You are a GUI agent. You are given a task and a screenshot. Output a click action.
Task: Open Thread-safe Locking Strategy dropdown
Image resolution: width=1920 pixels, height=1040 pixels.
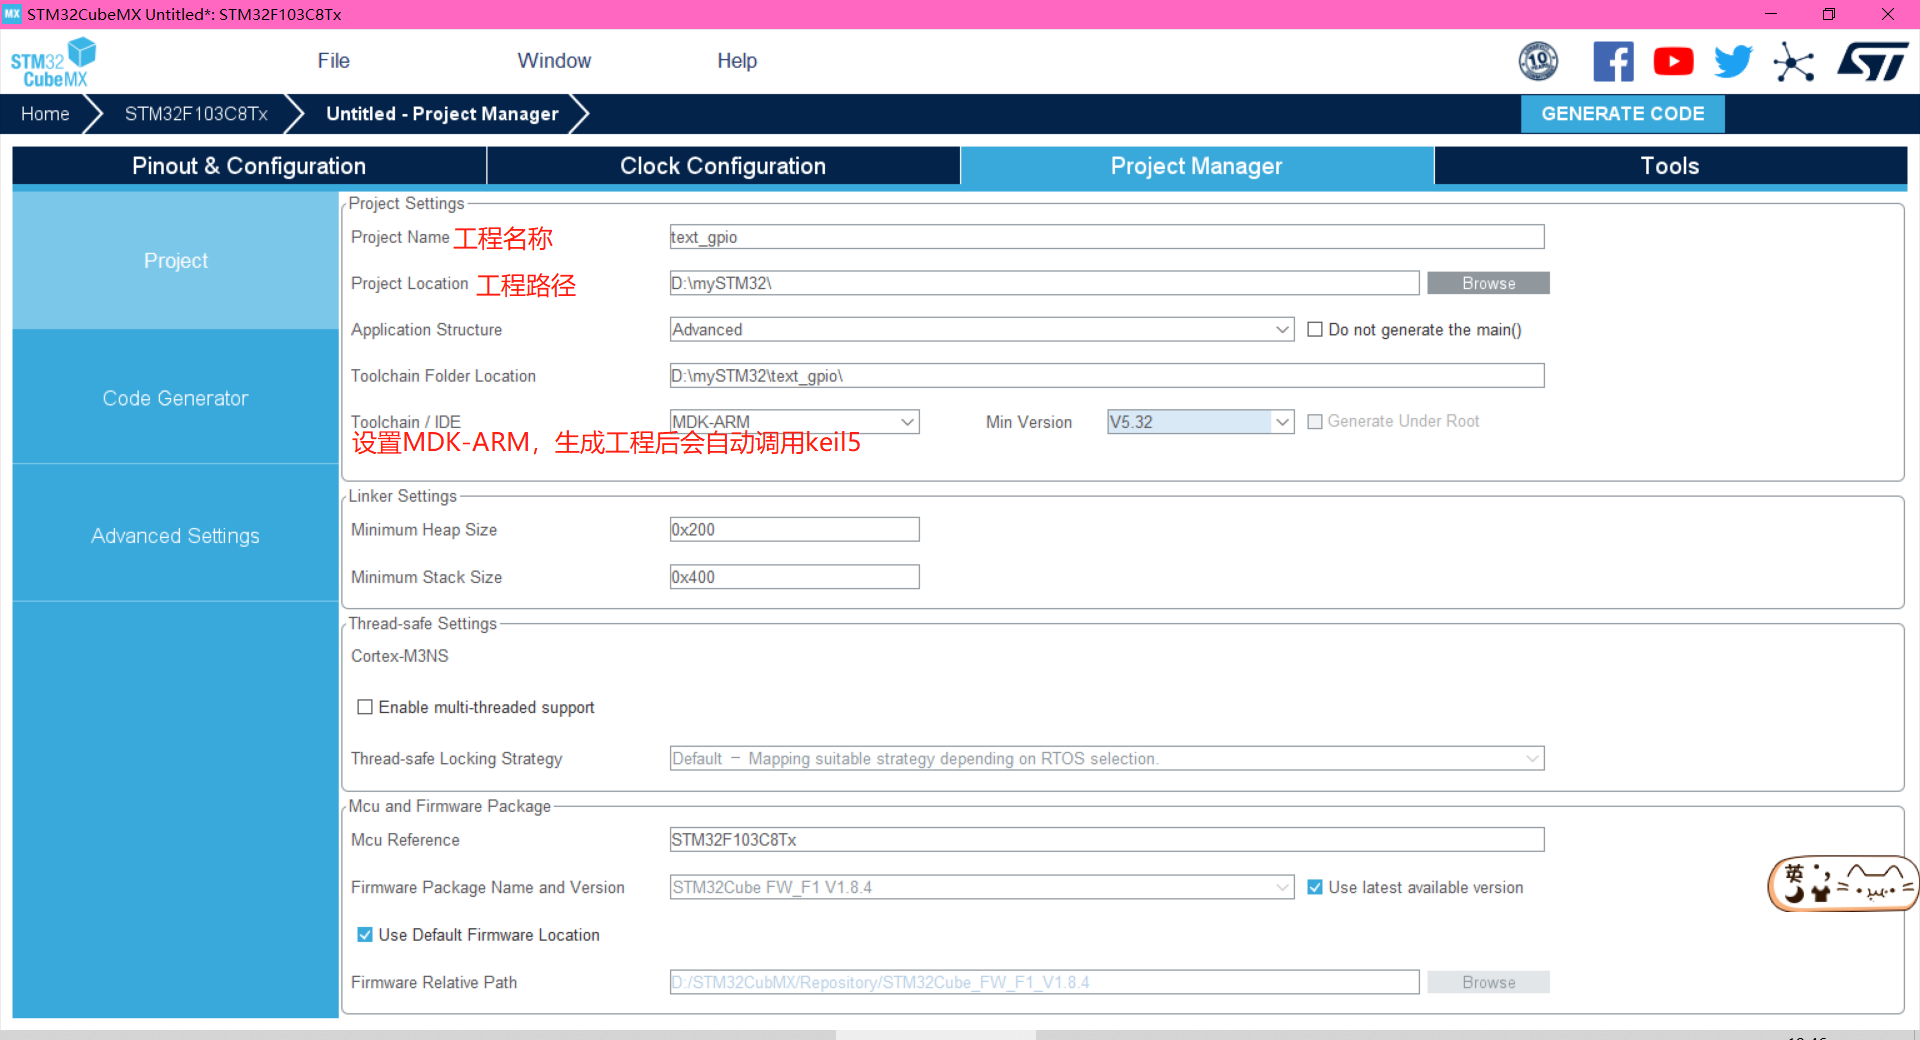1107,758
